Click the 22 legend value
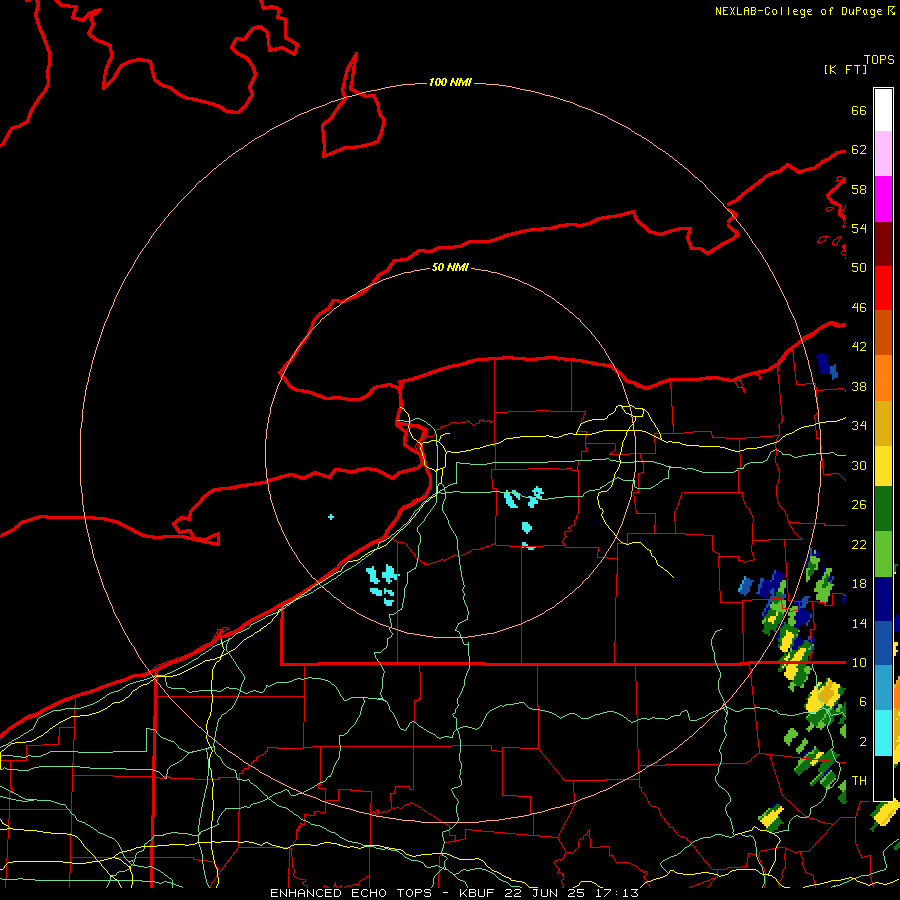The height and width of the screenshot is (900, 900). pos(859,545)
